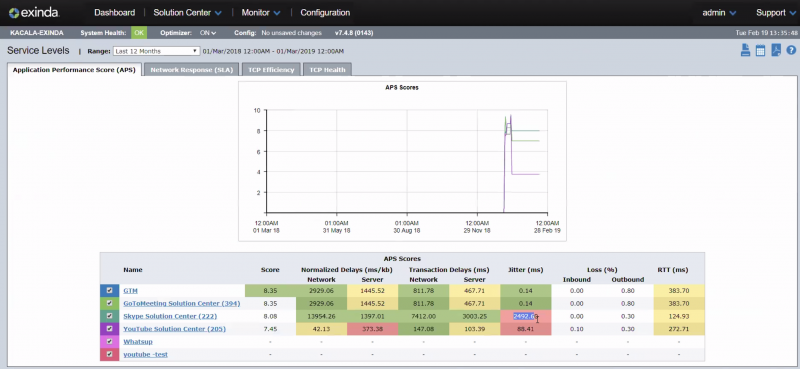Click Skype score value 8.08
800x369 pixels.
coord(270,316)
